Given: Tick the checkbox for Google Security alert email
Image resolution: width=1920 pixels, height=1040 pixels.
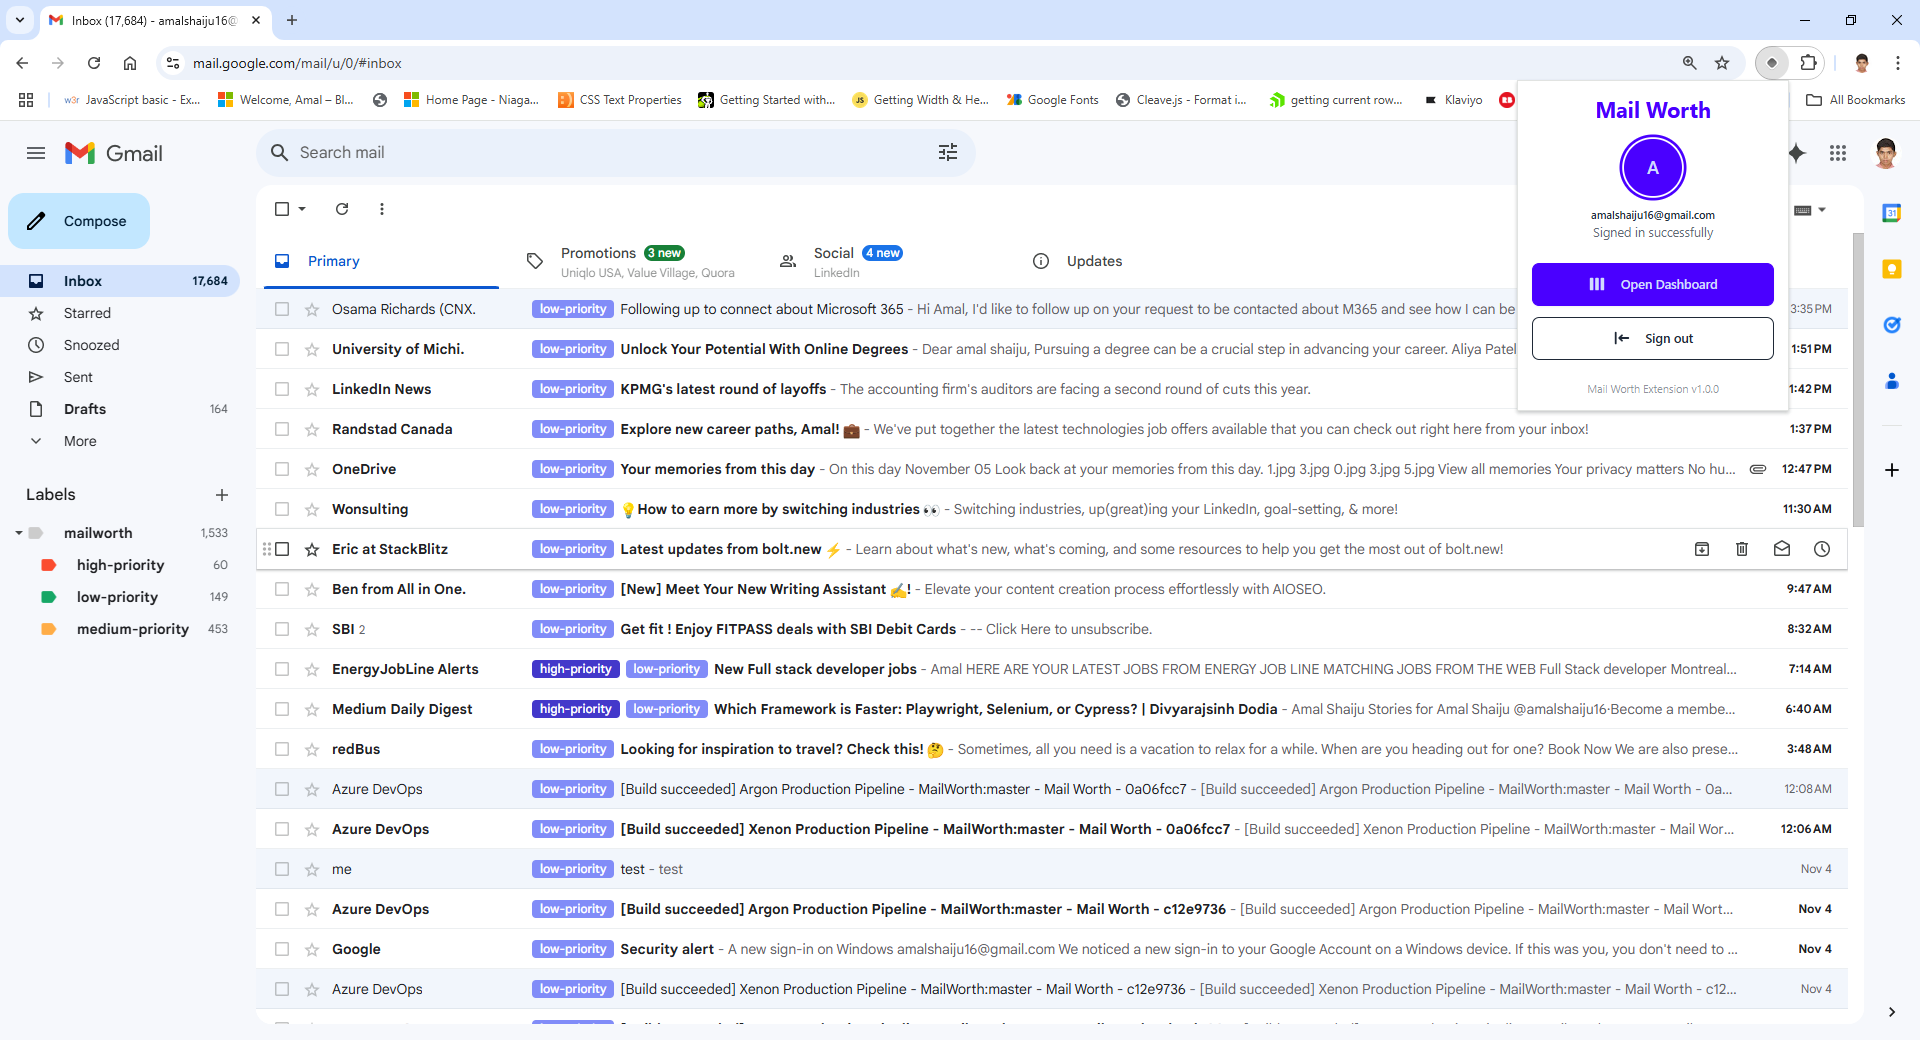Looking at the screenshot, I should click(x=282, y=949).
